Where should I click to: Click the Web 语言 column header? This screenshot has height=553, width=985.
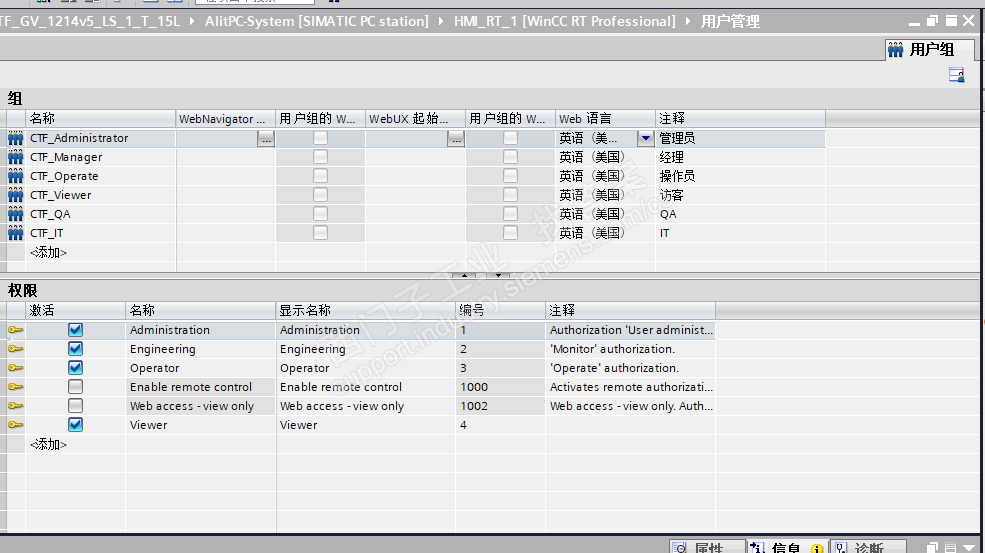pos(605,119)
